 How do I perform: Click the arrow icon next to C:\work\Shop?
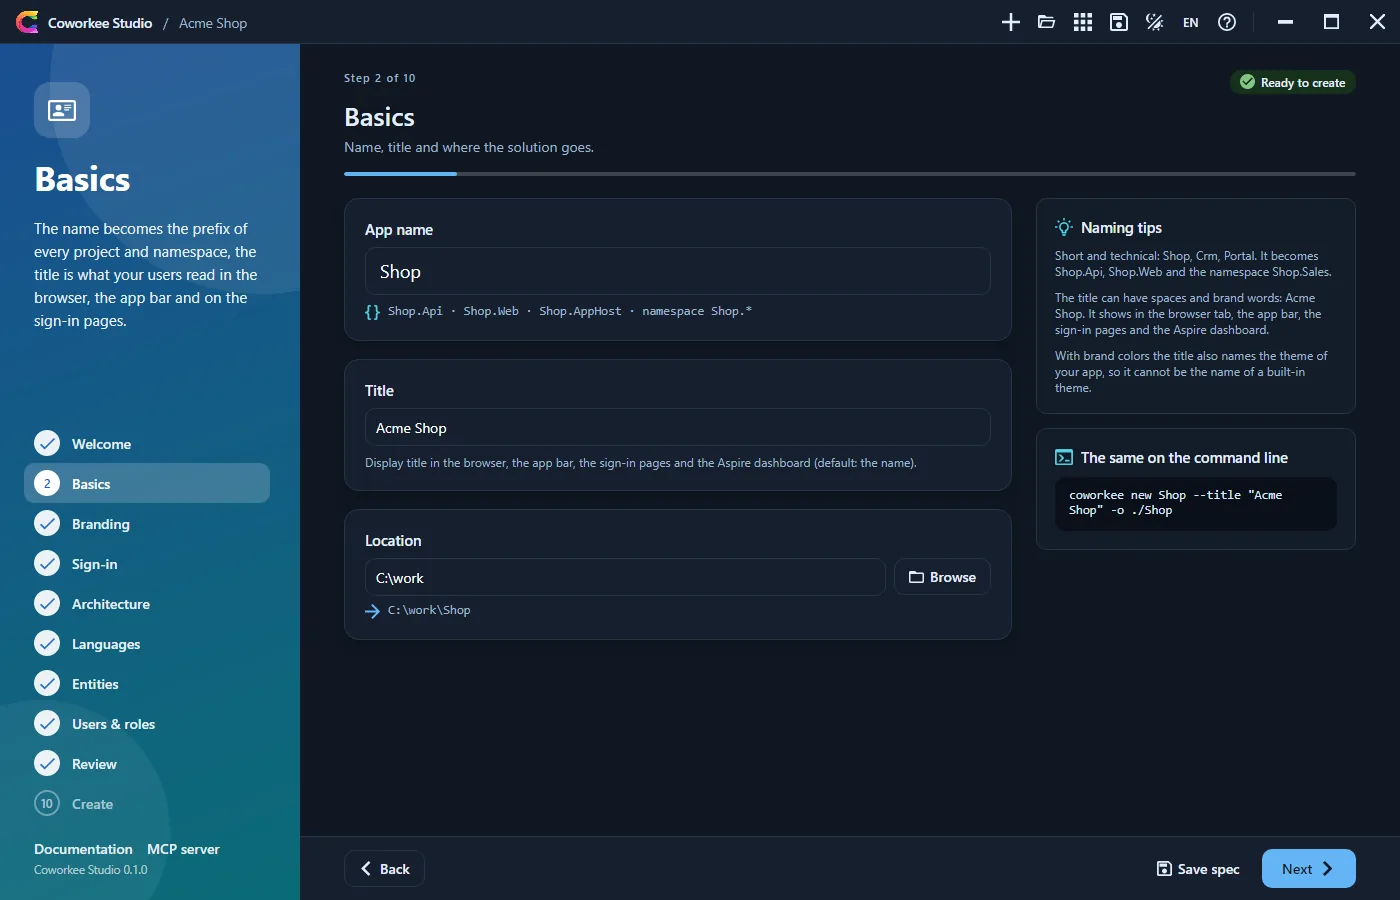pyautogui.click(x=372, y=611)
